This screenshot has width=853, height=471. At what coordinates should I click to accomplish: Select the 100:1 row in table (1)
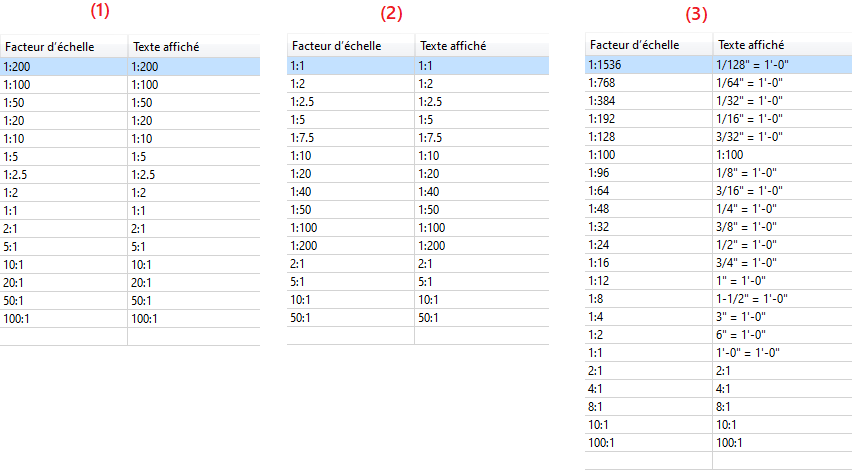[x=130, y=318]
